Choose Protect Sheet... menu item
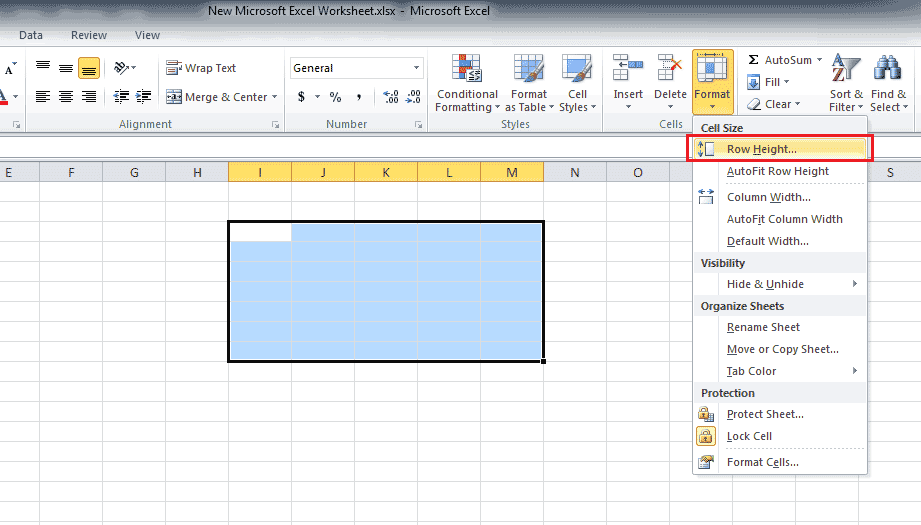Screen dimensions: 921x525 pyautogui.click(x=779, y=414)
